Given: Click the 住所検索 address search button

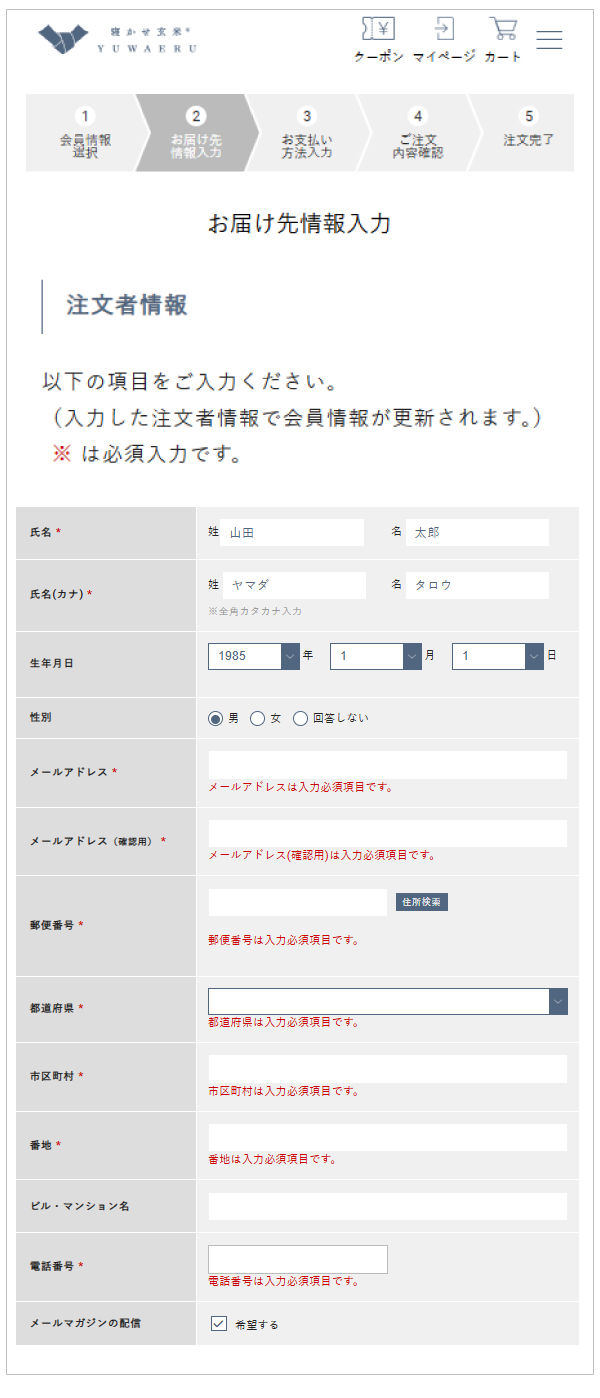Looking at the screenshot, I should pos(422,902).
